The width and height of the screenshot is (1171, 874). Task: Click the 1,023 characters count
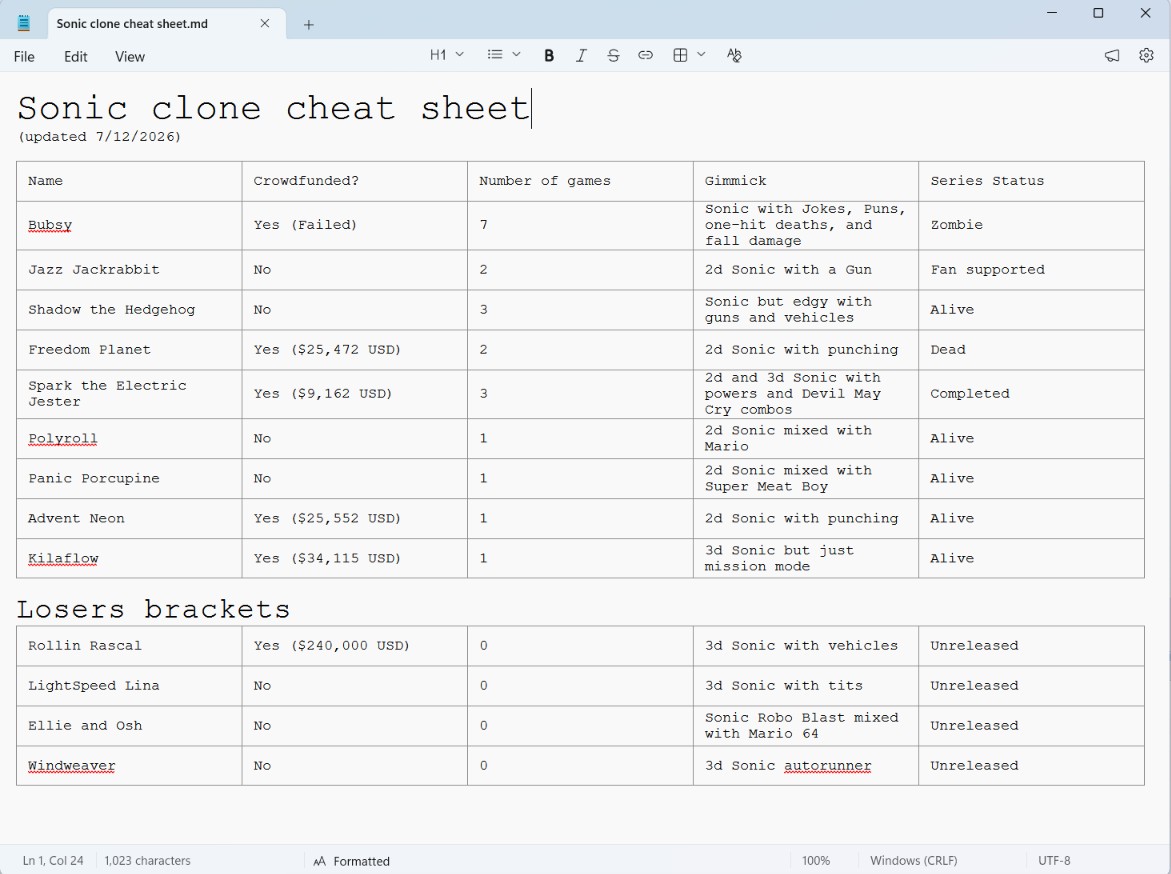pyautogui.click(x=147, y=861)
